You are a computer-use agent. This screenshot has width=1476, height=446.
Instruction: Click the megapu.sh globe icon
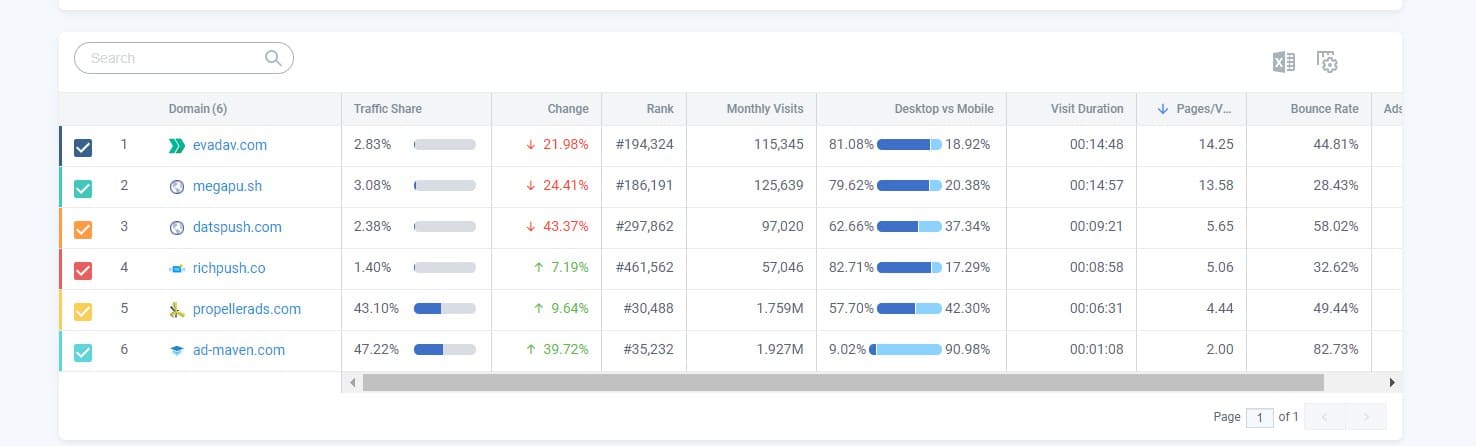click(177, 186)
